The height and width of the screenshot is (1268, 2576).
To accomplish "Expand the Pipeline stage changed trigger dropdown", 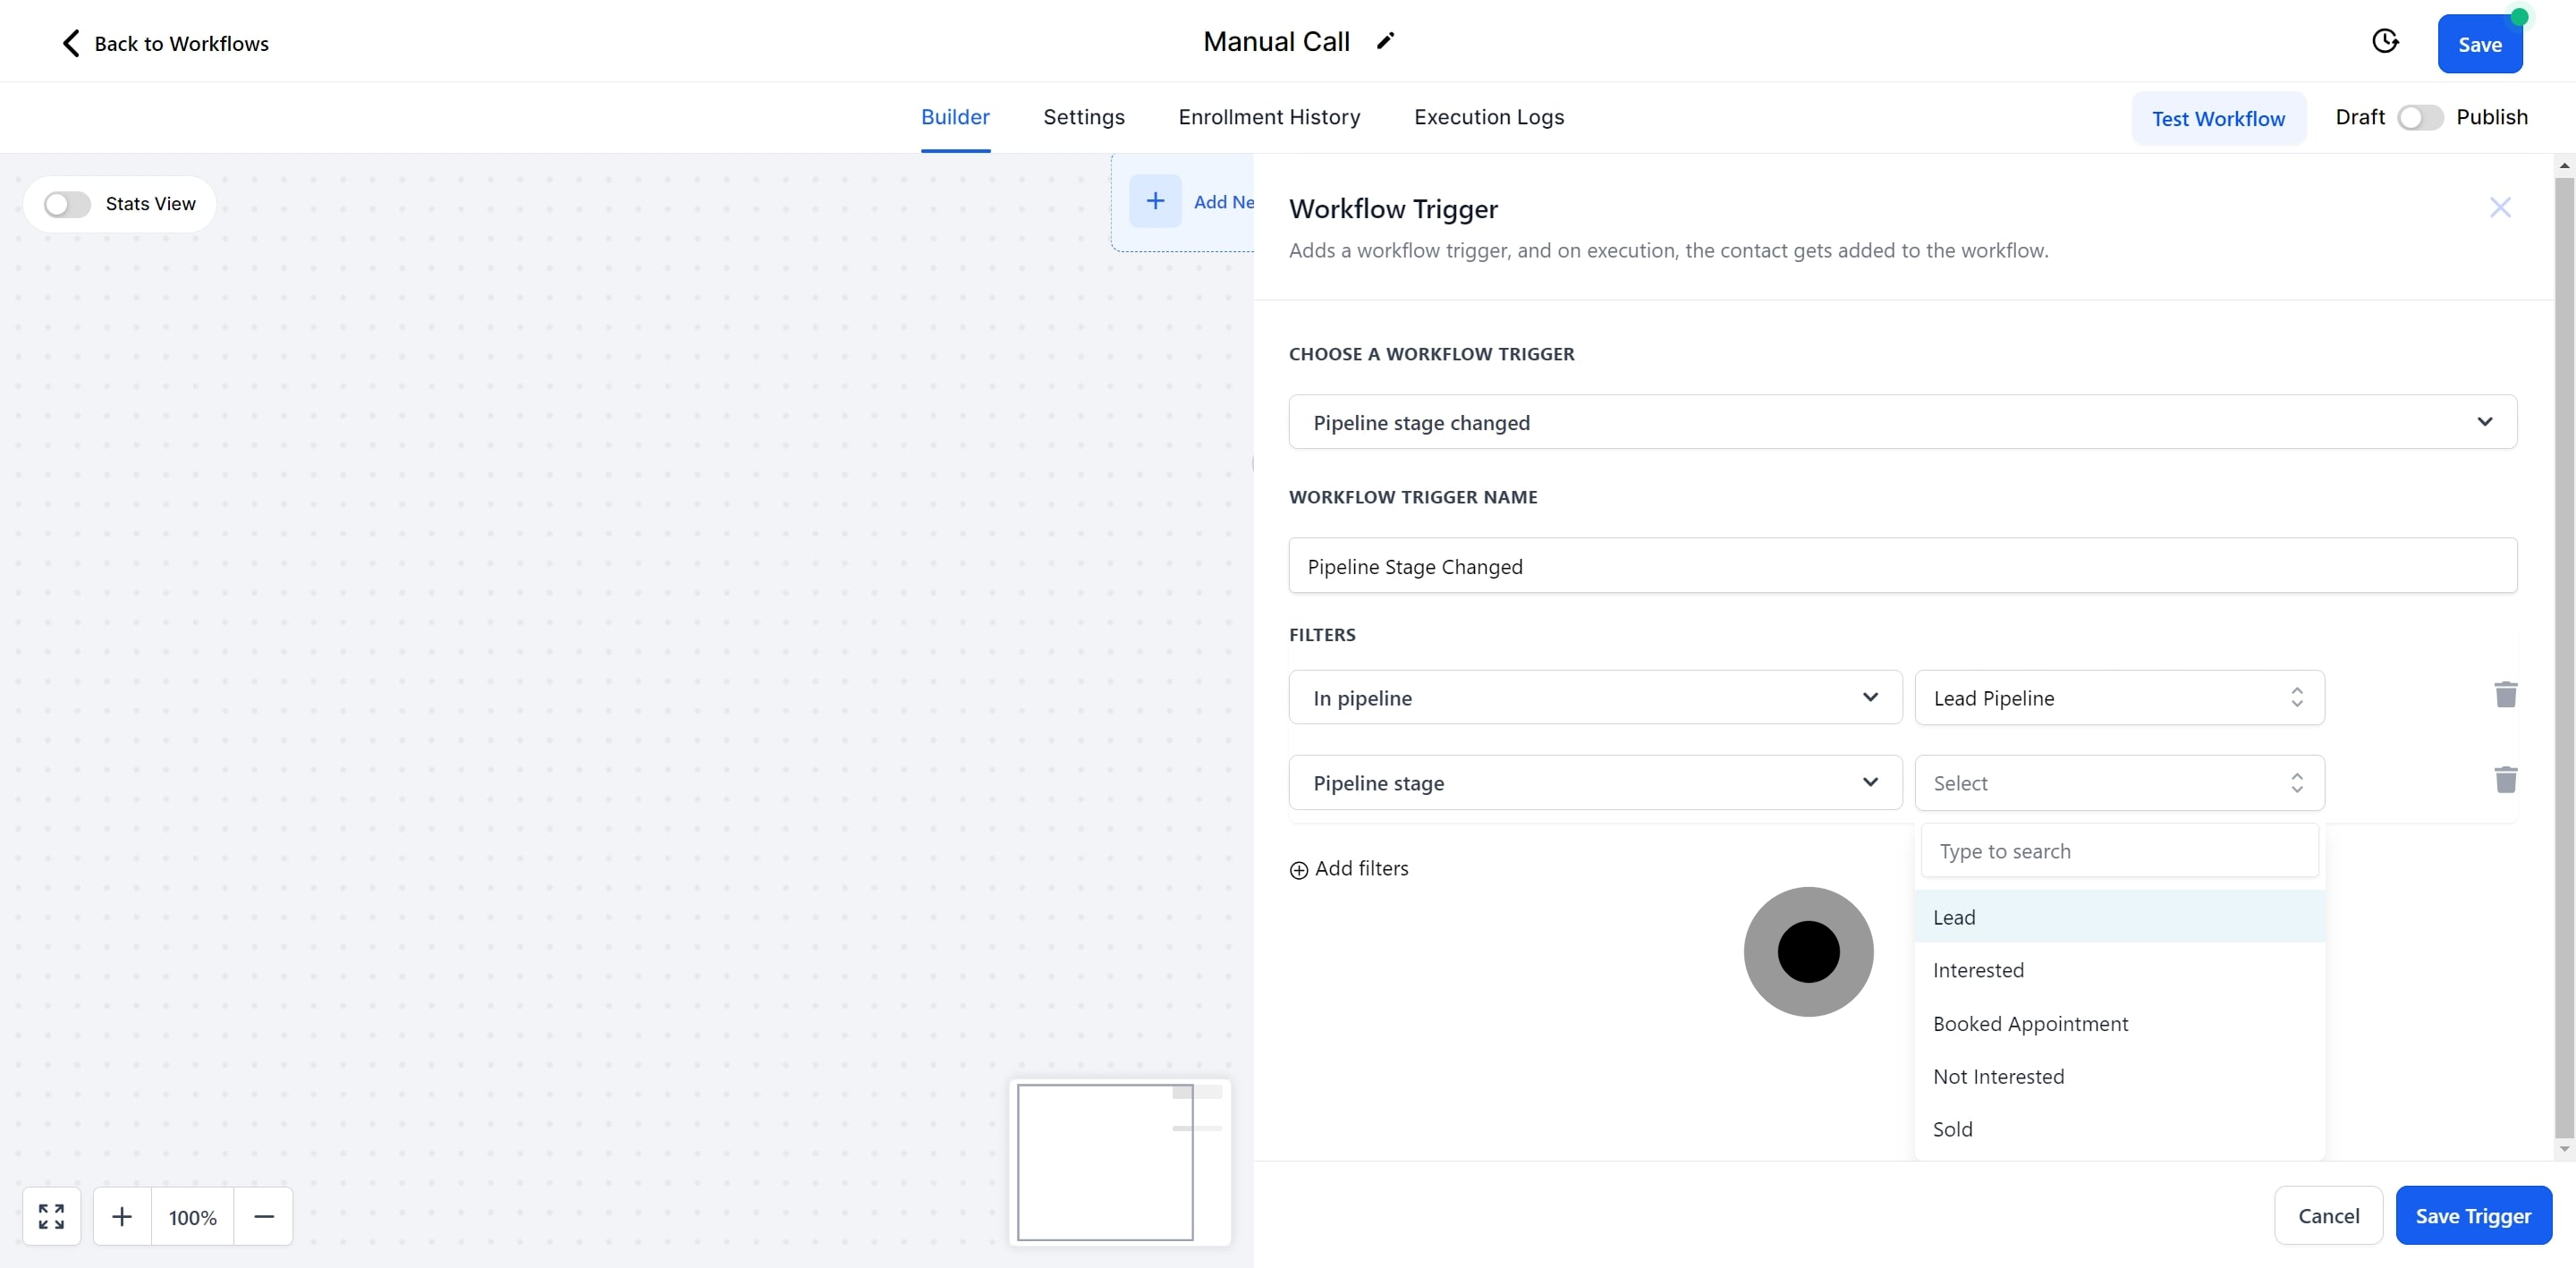I will (x=1902, y=422).
